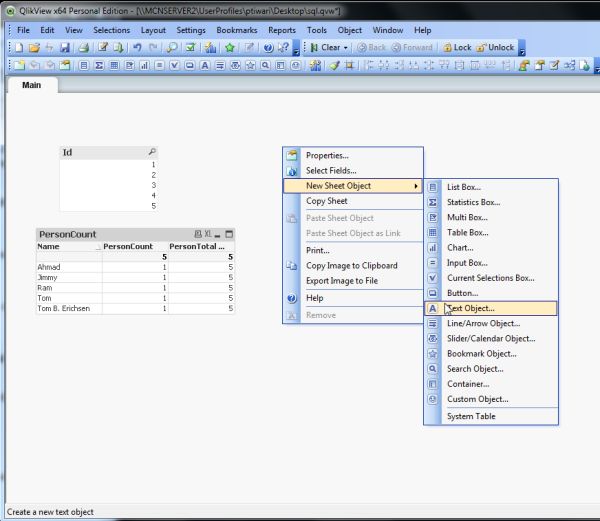
Task: Open Clear button dropdown arrow
Action: pos(346,48)
